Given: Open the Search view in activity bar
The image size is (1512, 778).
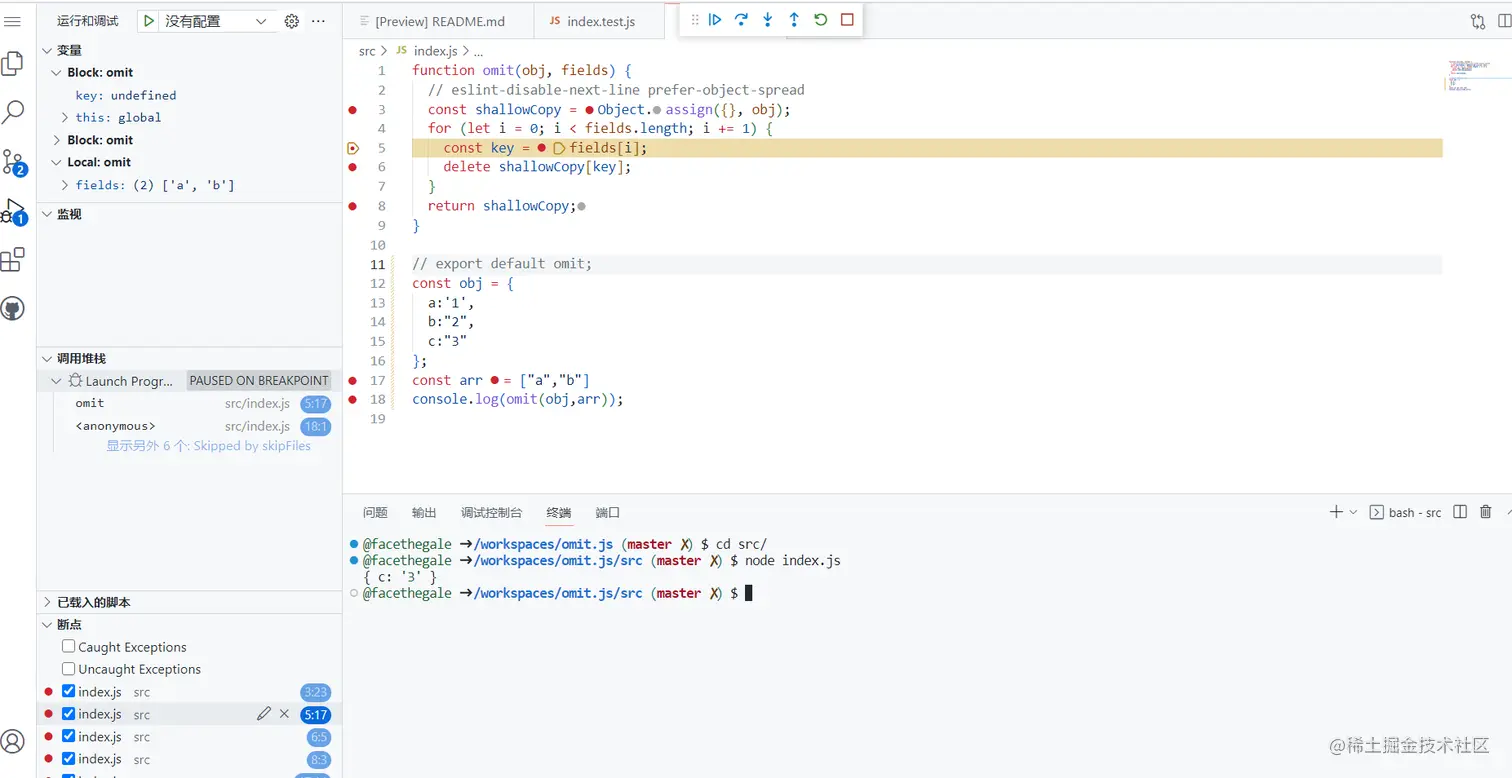Looking at the screenshot, I should point(13,112).
